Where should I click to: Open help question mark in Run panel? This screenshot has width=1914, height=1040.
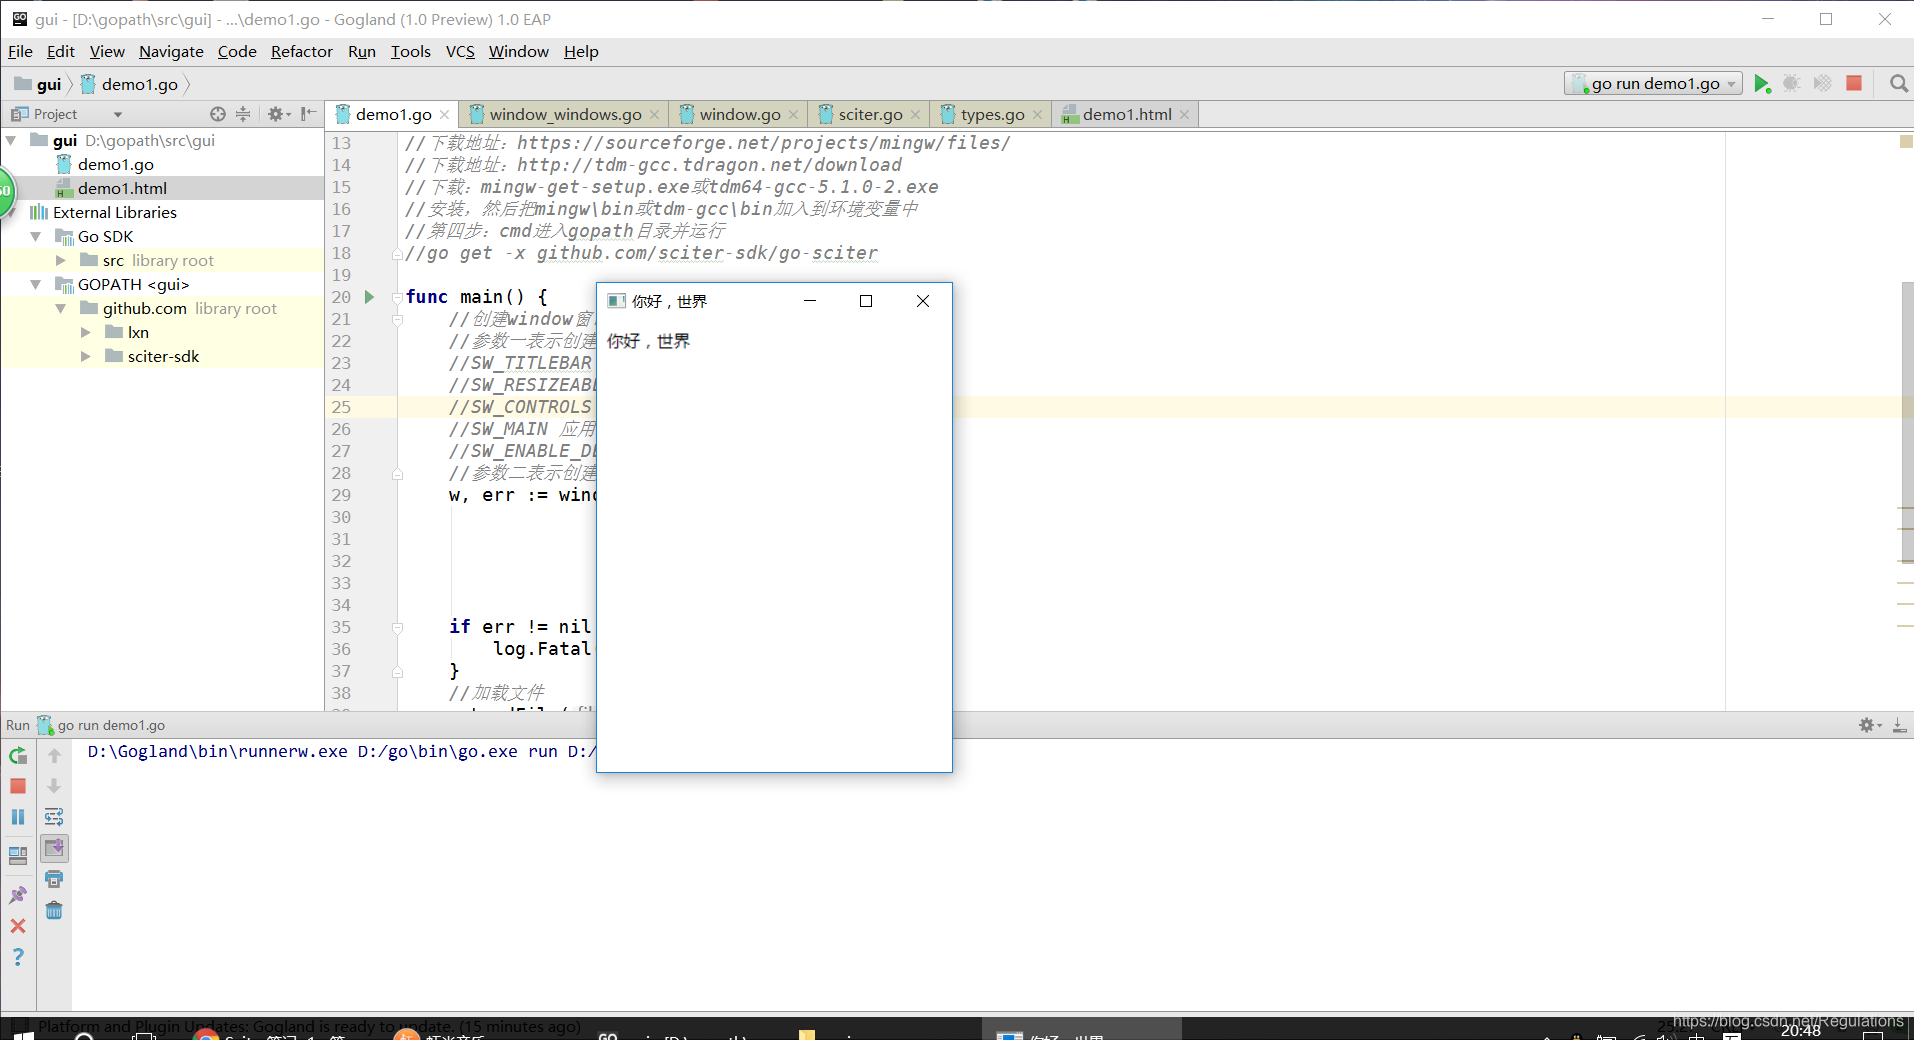point(18,957)
